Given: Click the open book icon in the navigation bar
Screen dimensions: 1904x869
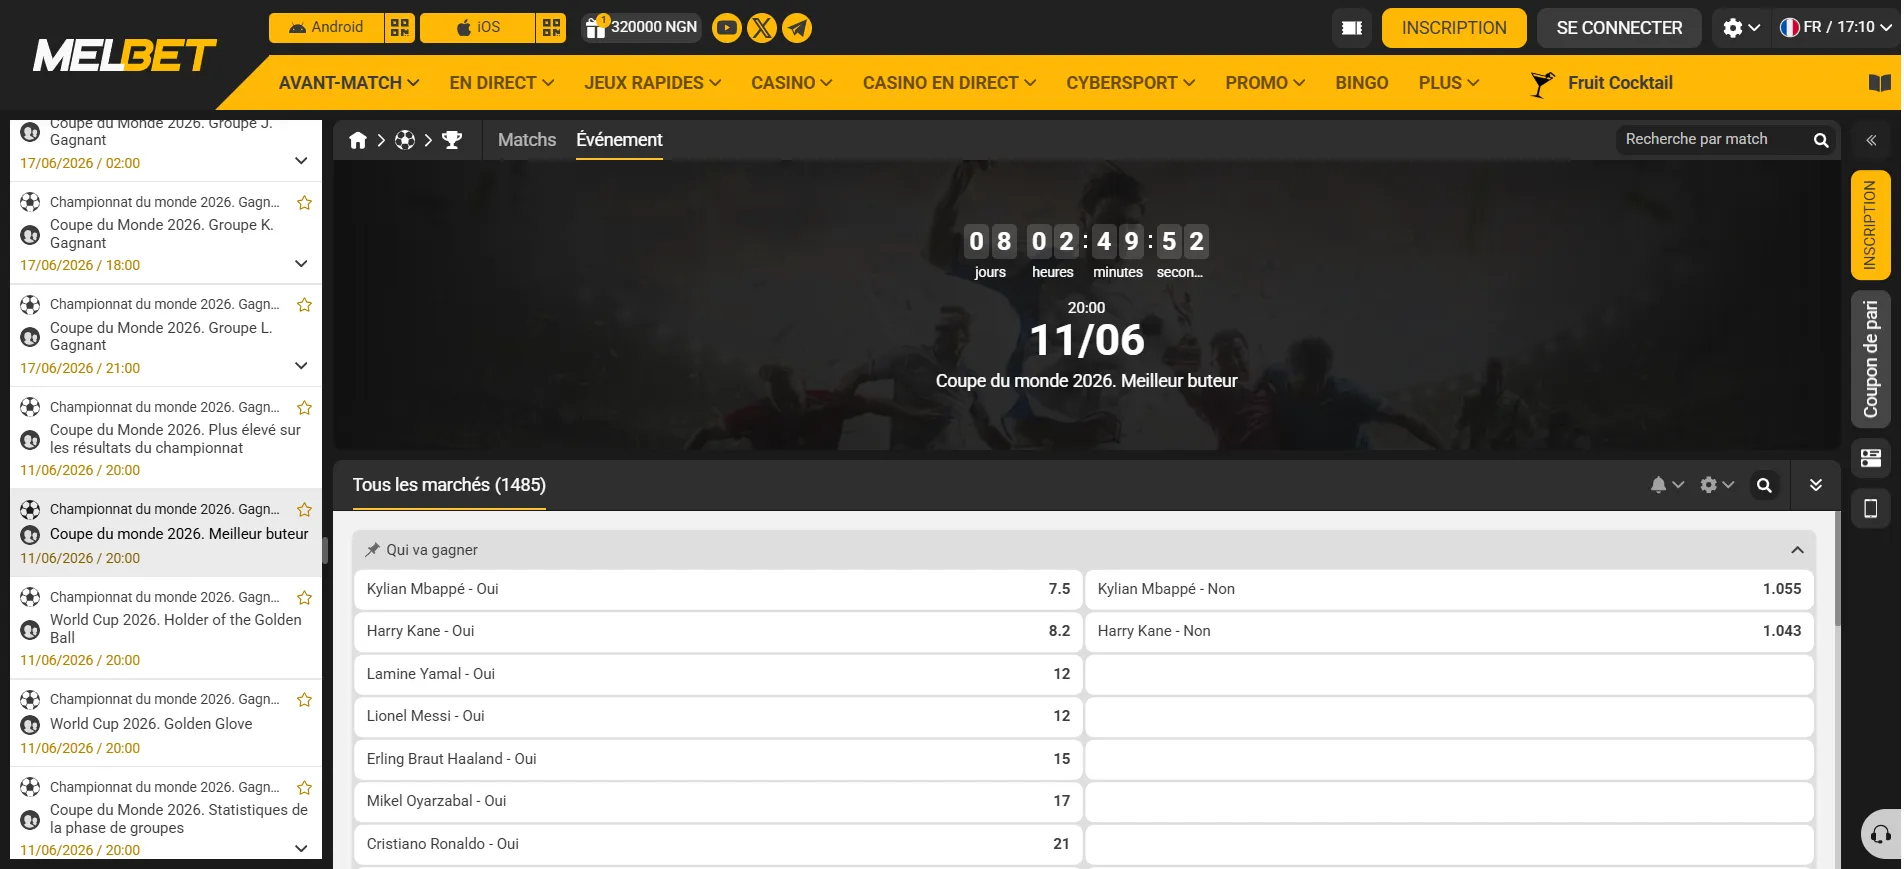Looking at the screenshot, I should pos(1879,83).
